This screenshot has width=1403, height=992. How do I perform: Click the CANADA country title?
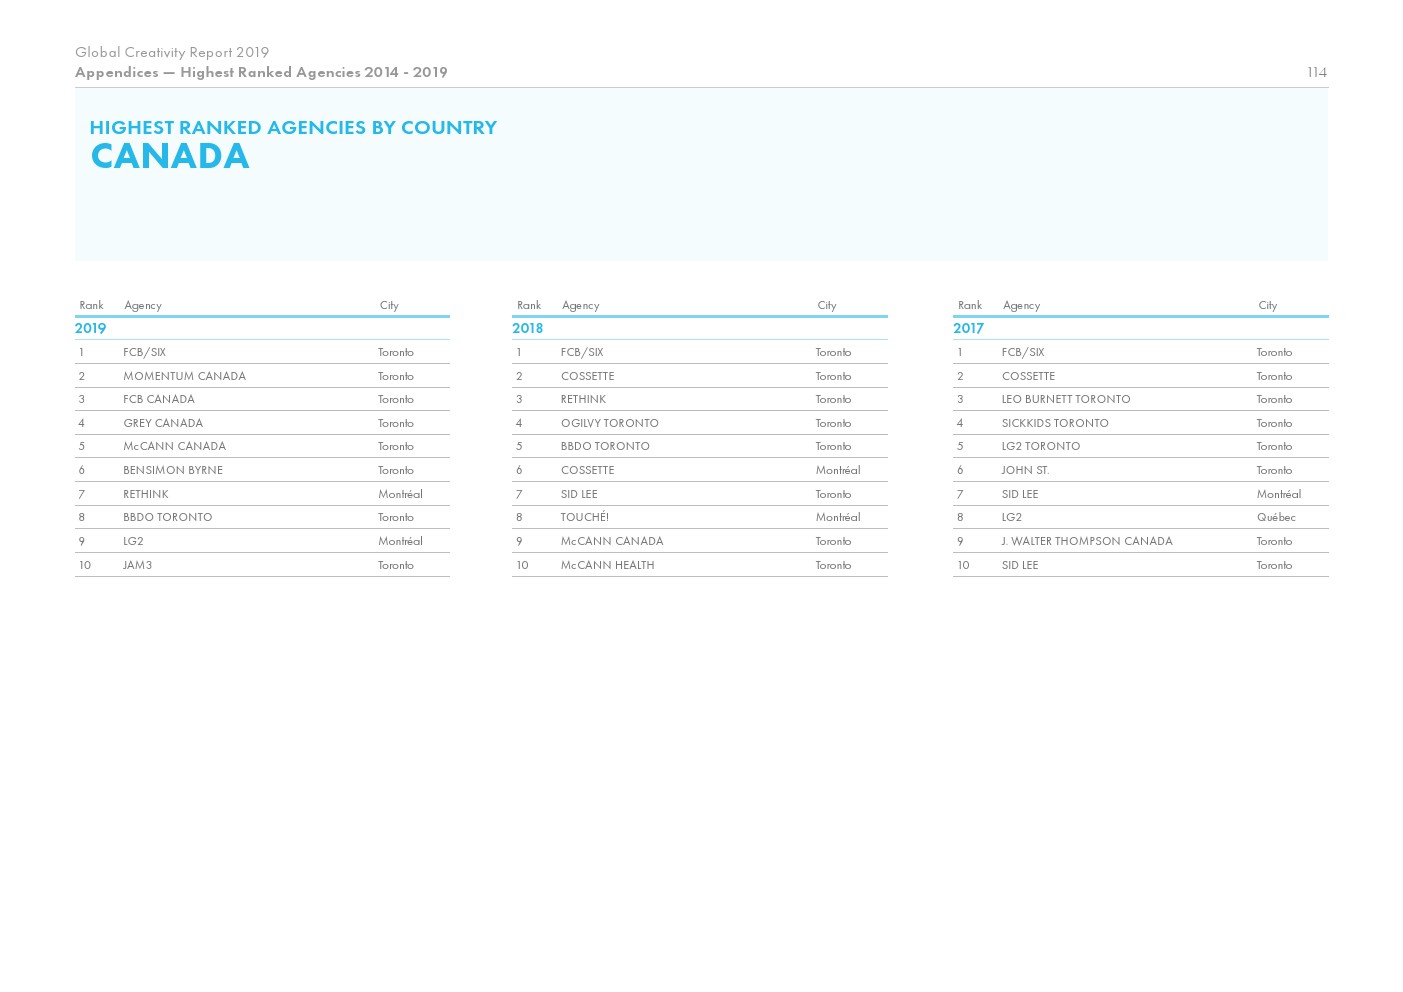pyautogui.click(x=169, y=156)
